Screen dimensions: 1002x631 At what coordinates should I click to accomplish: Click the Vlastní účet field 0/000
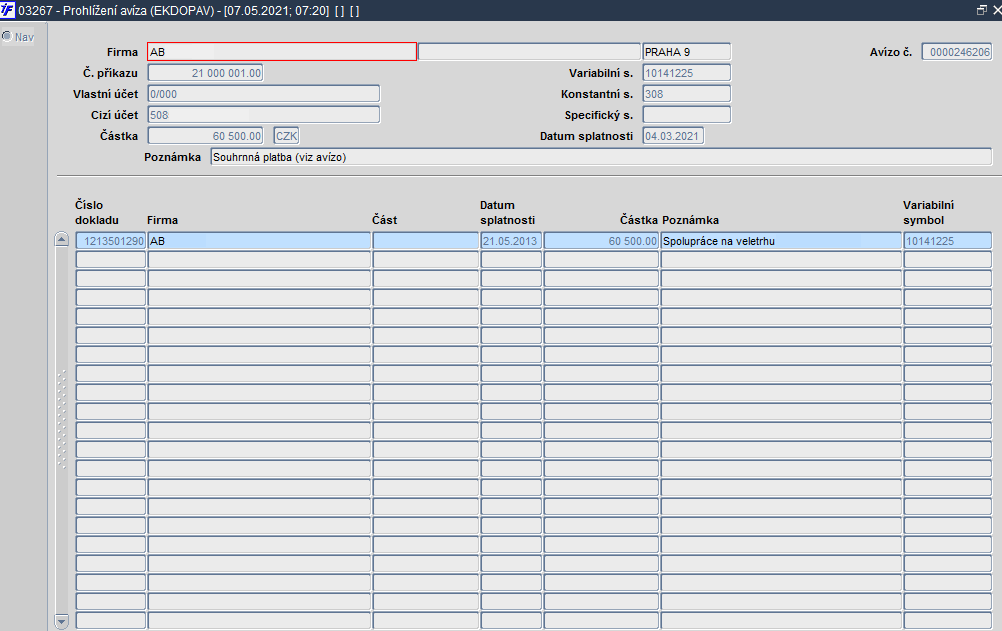point(264,94)
